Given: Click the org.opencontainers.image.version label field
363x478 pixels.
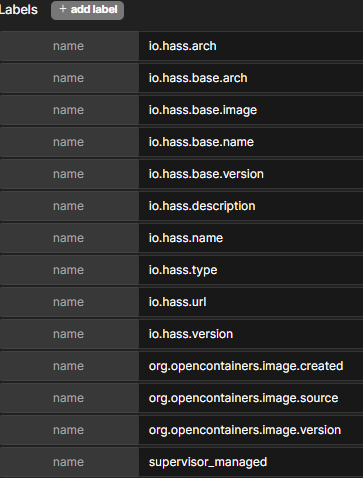Looking at the screenshot, I should coord(251,430).
